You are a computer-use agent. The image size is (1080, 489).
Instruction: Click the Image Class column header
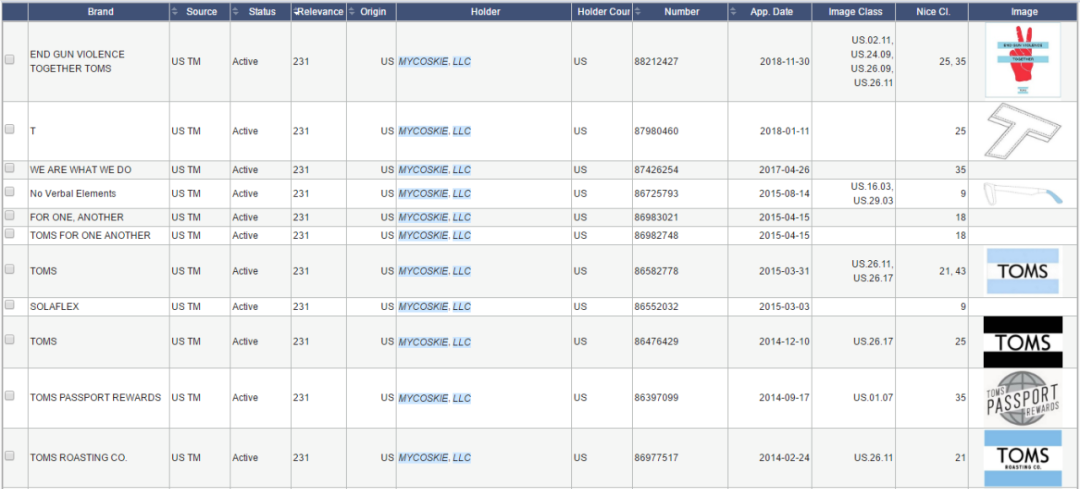855,12
